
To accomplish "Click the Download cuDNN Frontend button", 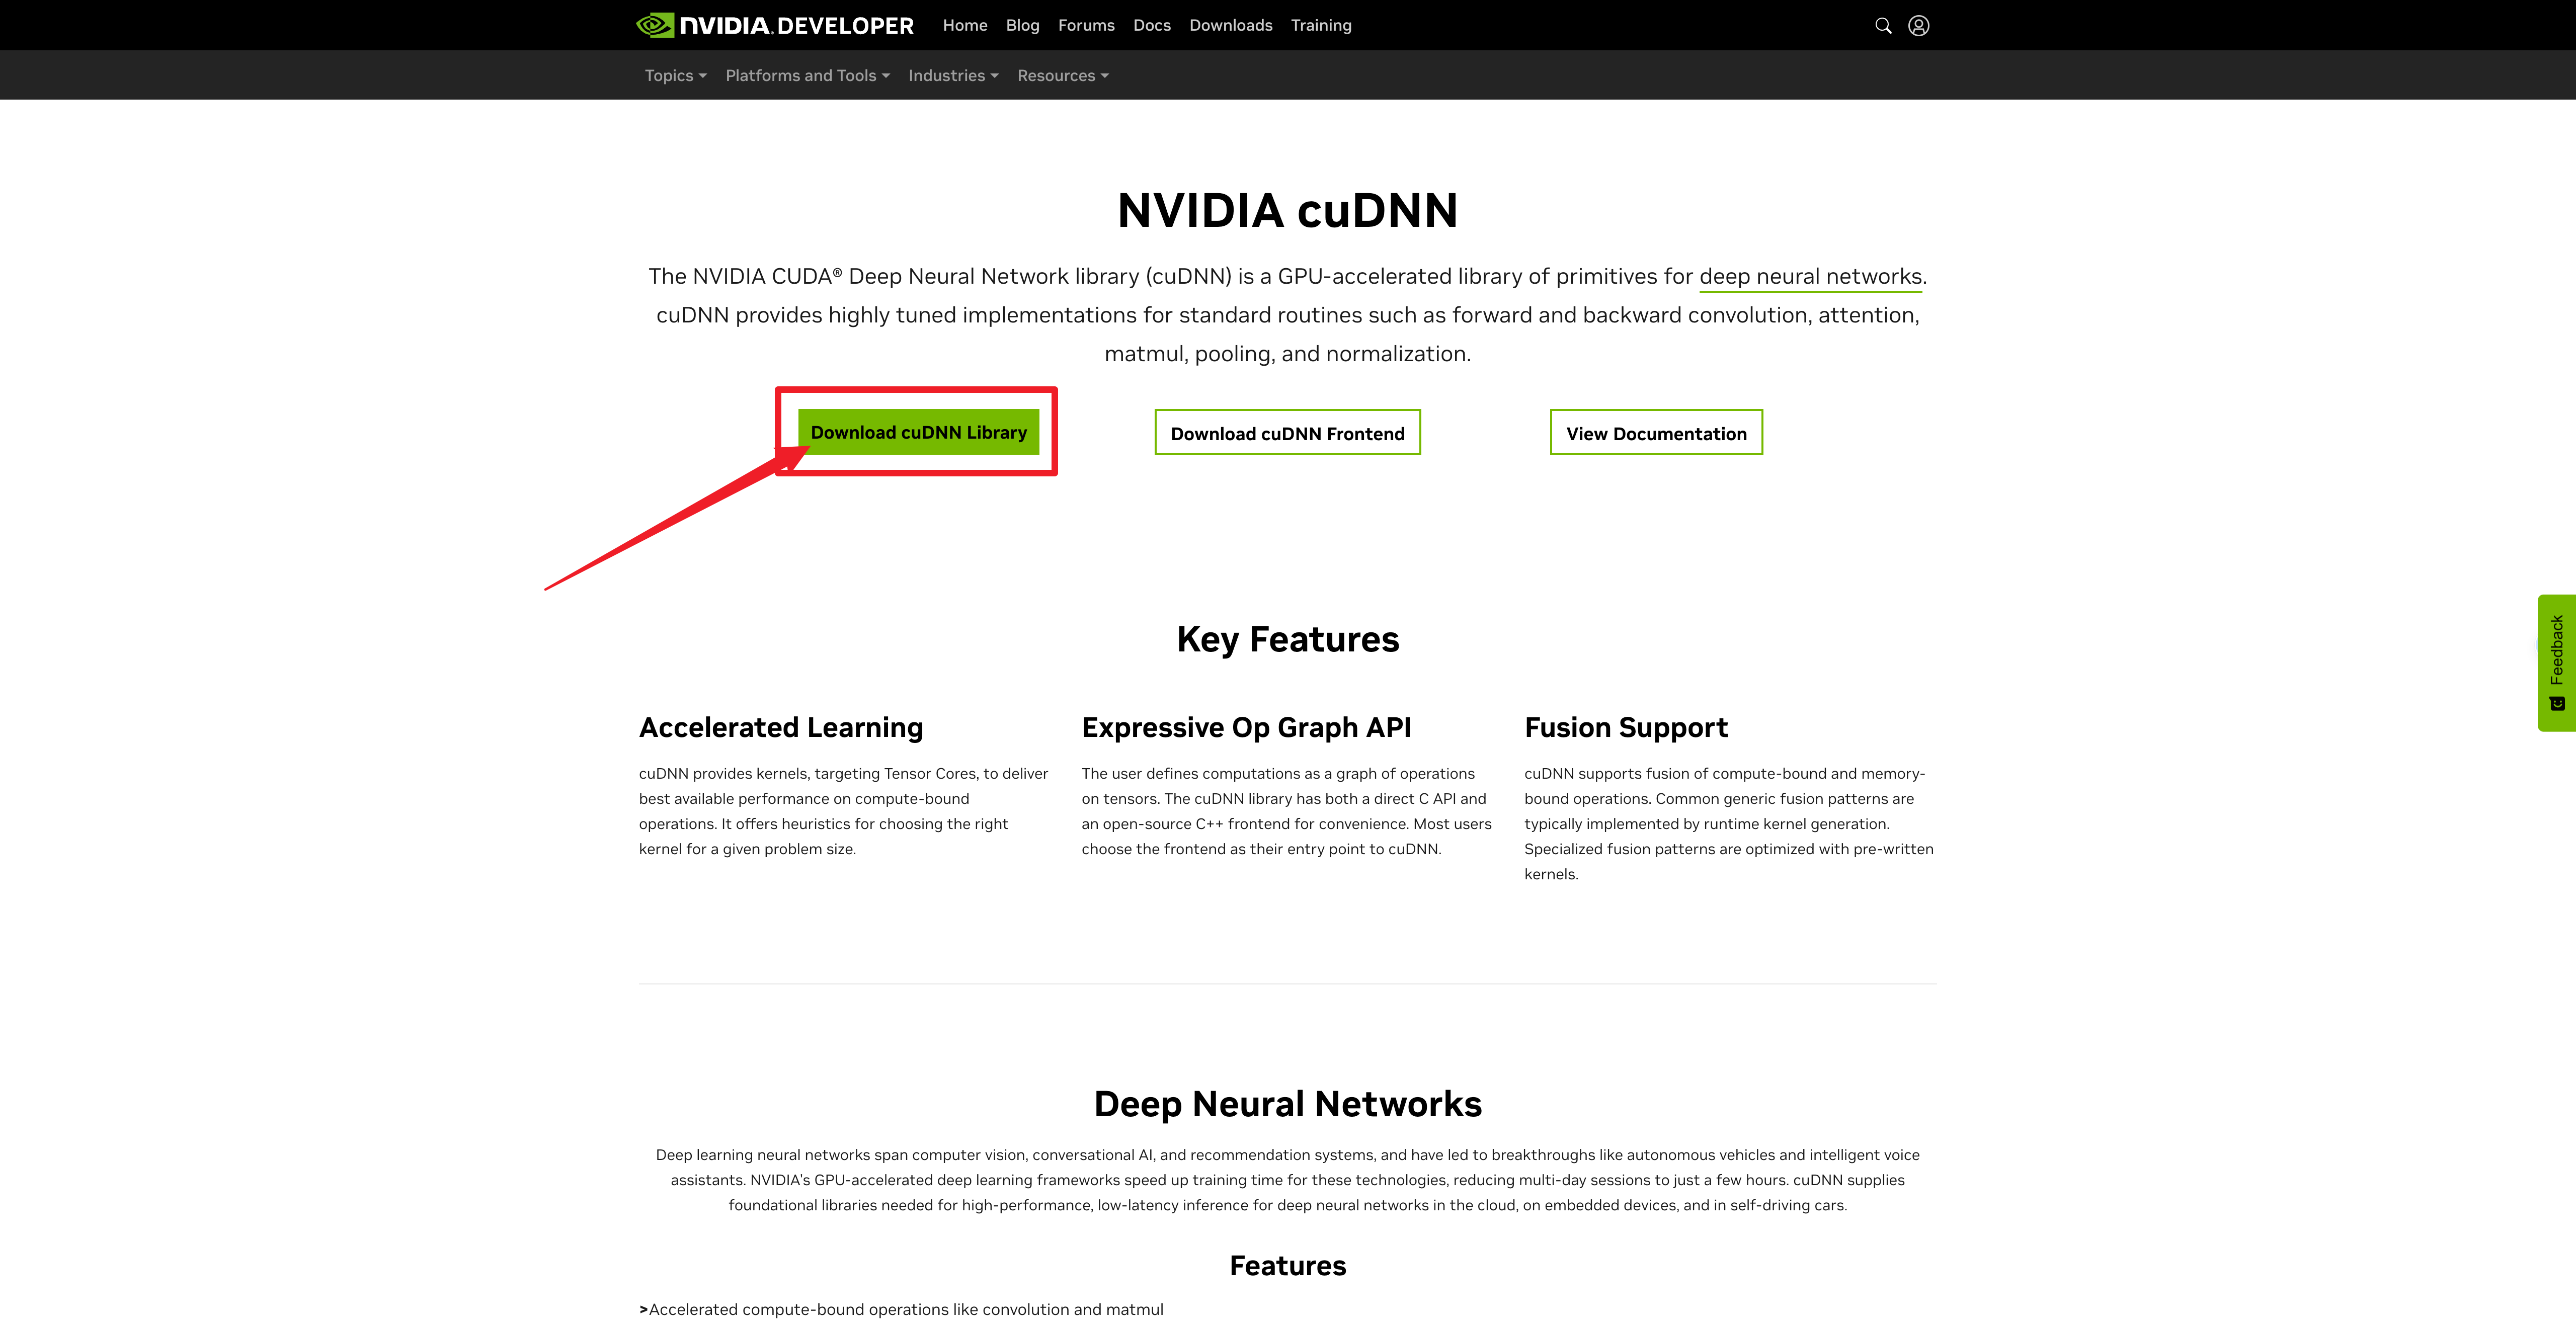I will (1287, 433).
